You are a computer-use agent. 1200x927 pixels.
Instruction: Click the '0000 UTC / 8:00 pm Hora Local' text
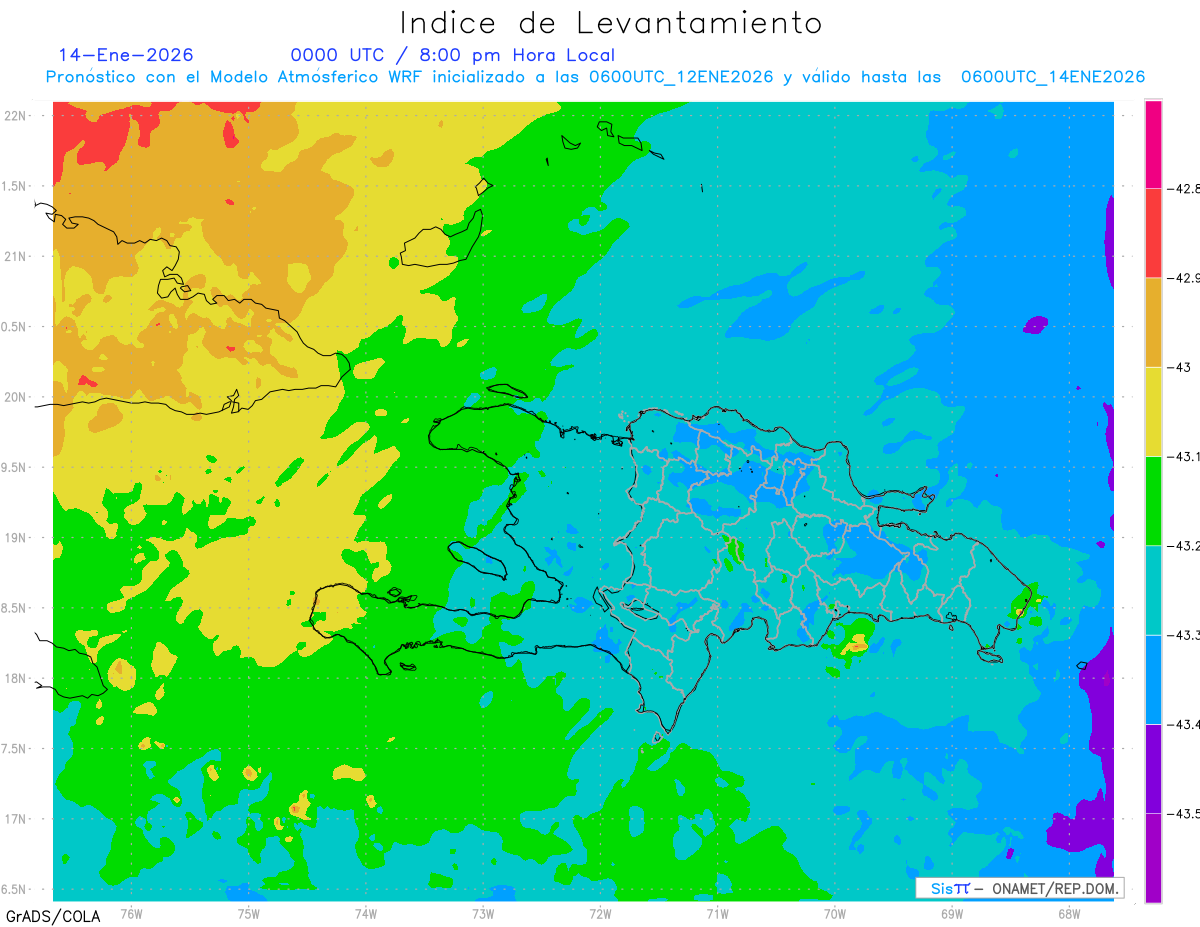coord(453,56)
